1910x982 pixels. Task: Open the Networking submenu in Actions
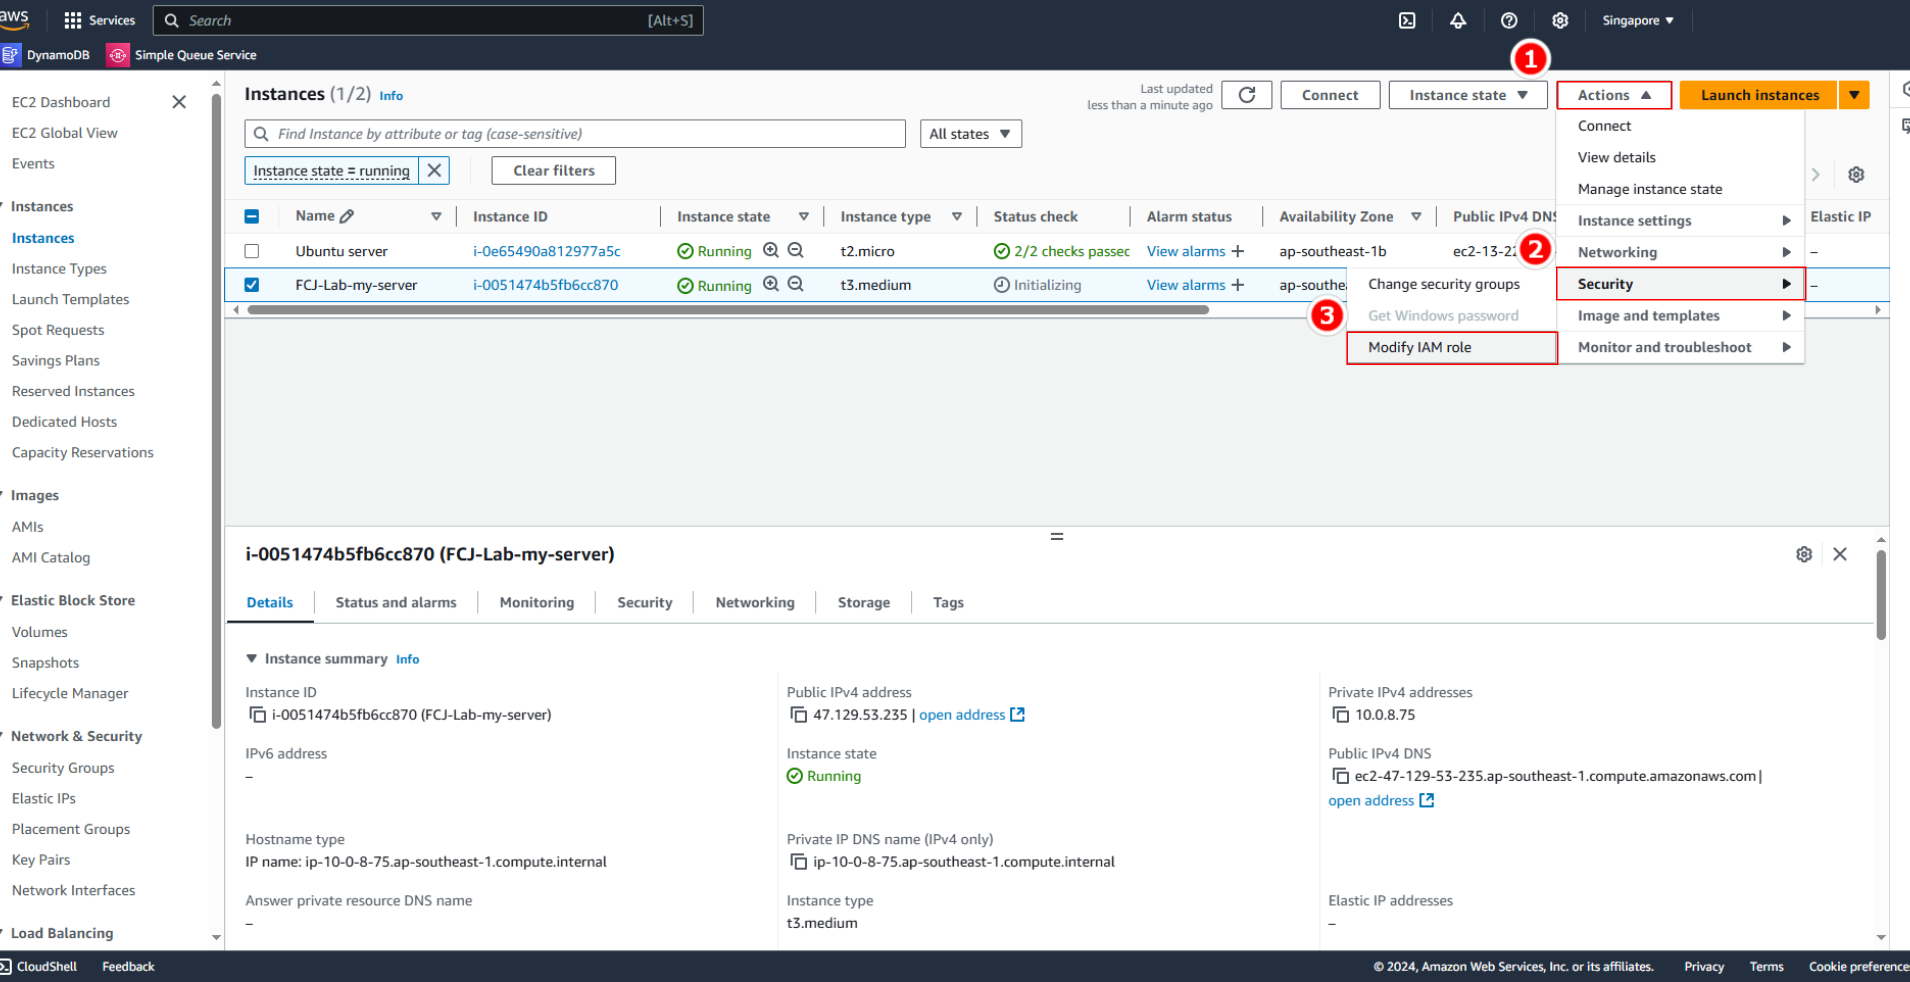point(1680,252)
